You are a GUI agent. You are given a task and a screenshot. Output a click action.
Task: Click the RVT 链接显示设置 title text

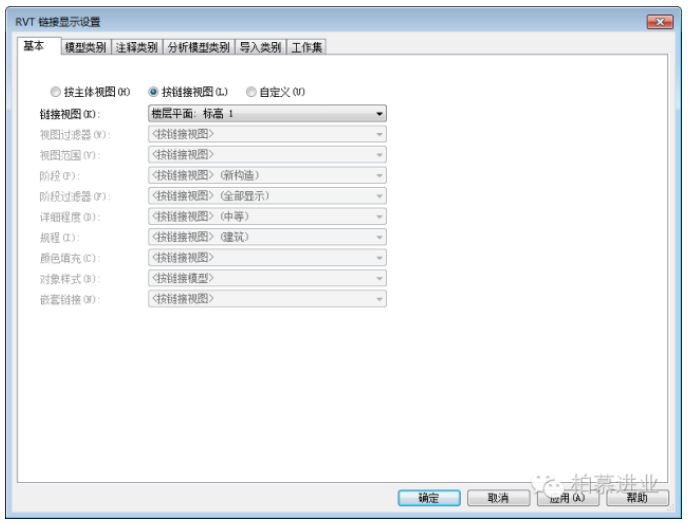58,22
